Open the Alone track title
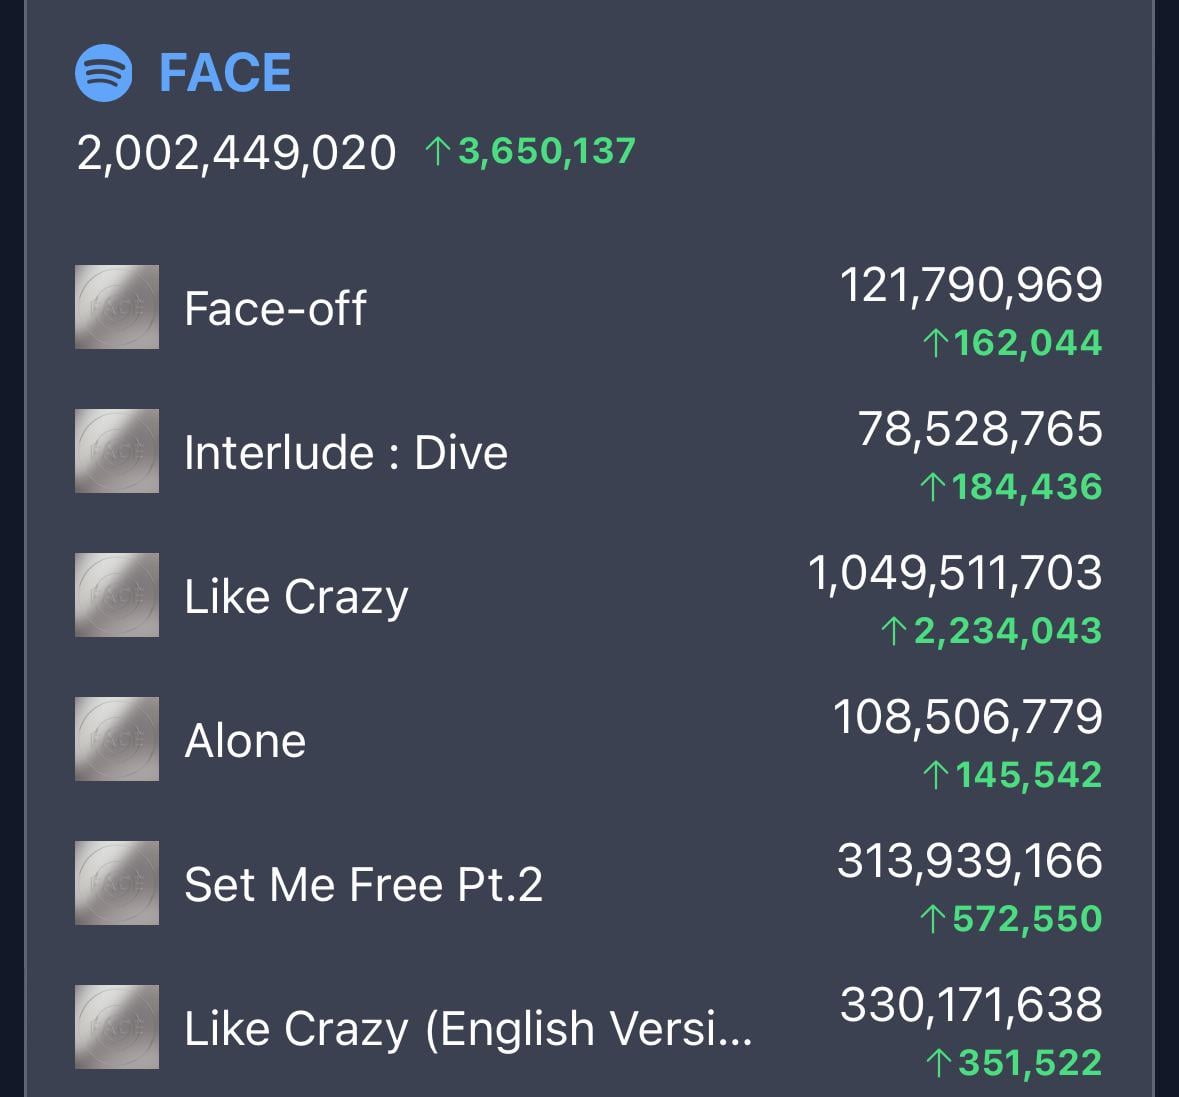 pyautogui.click(x=245, y=741)
